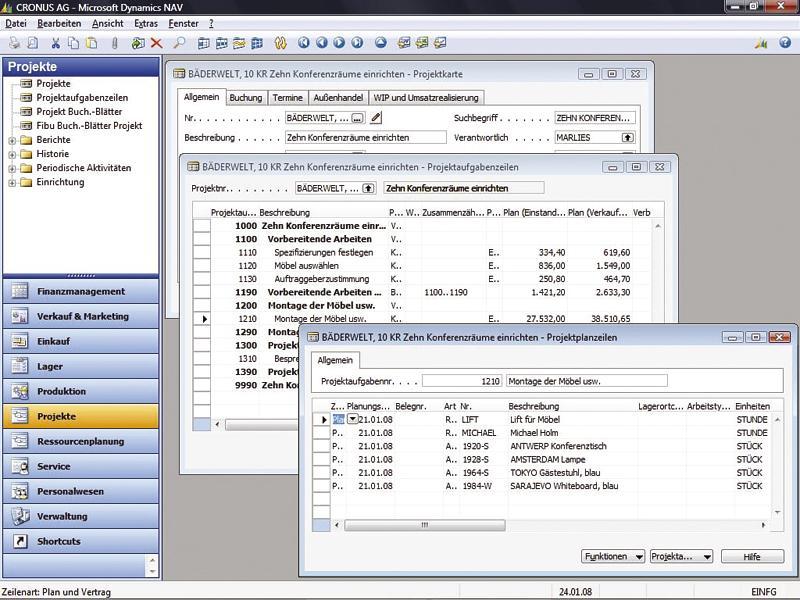800x600 pixels.
Task: Click the Projektaufgabennr. field showing 1210
Action: [462, 381]
